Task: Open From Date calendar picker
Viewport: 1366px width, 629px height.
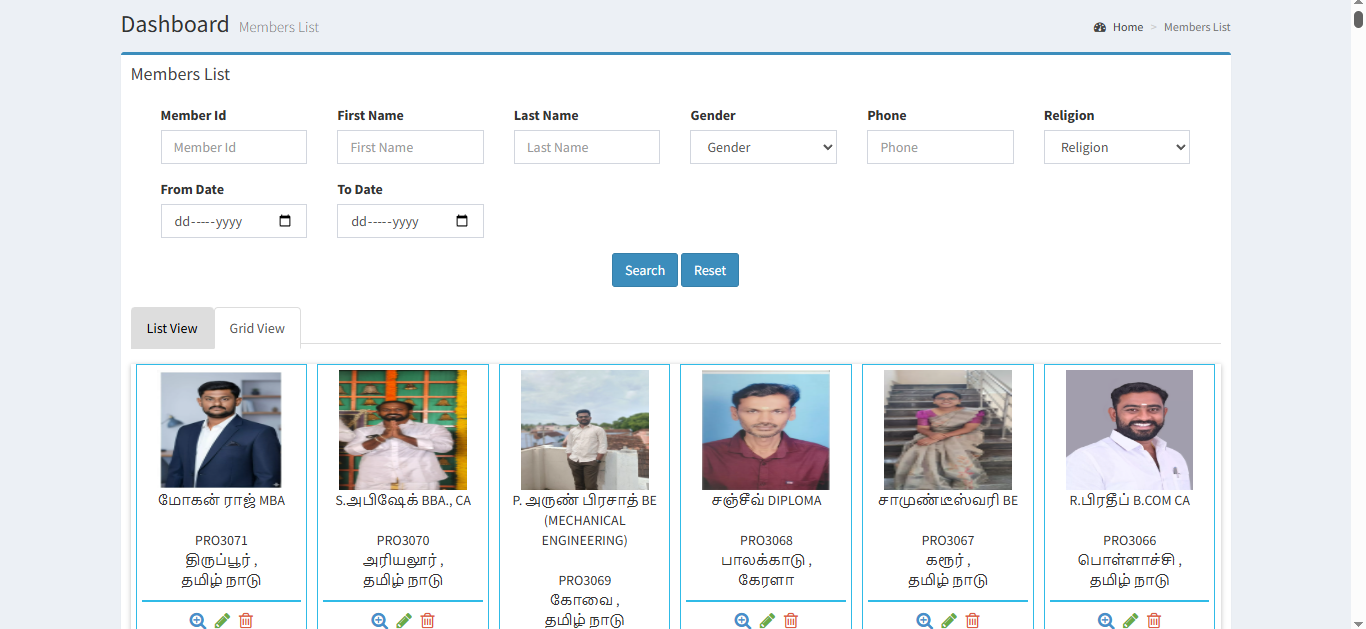Action: (285, 221)
